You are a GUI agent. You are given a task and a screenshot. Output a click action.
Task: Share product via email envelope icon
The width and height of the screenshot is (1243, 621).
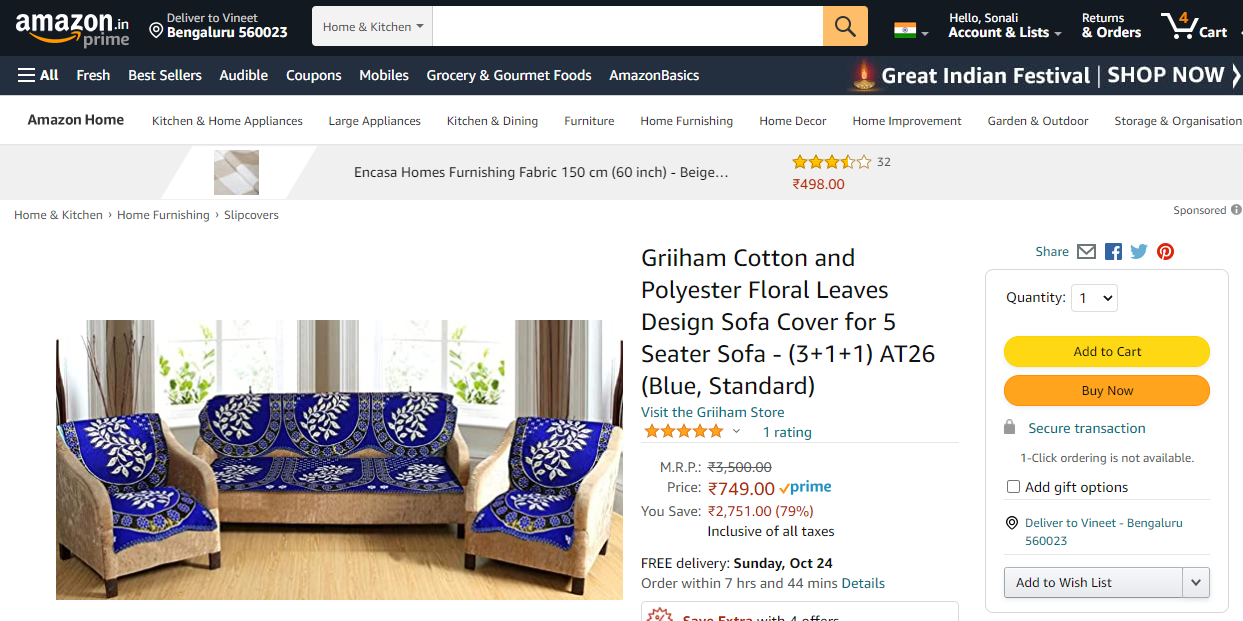tap(1086, 252)
